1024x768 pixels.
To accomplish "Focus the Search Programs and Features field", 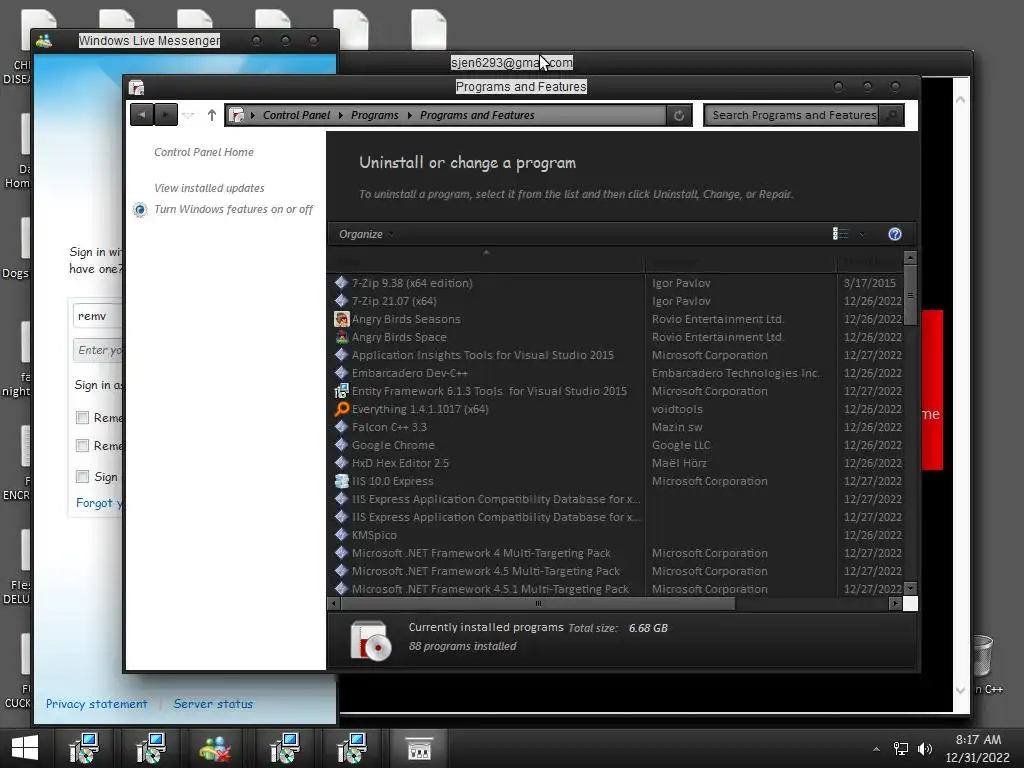I will 793,115.
